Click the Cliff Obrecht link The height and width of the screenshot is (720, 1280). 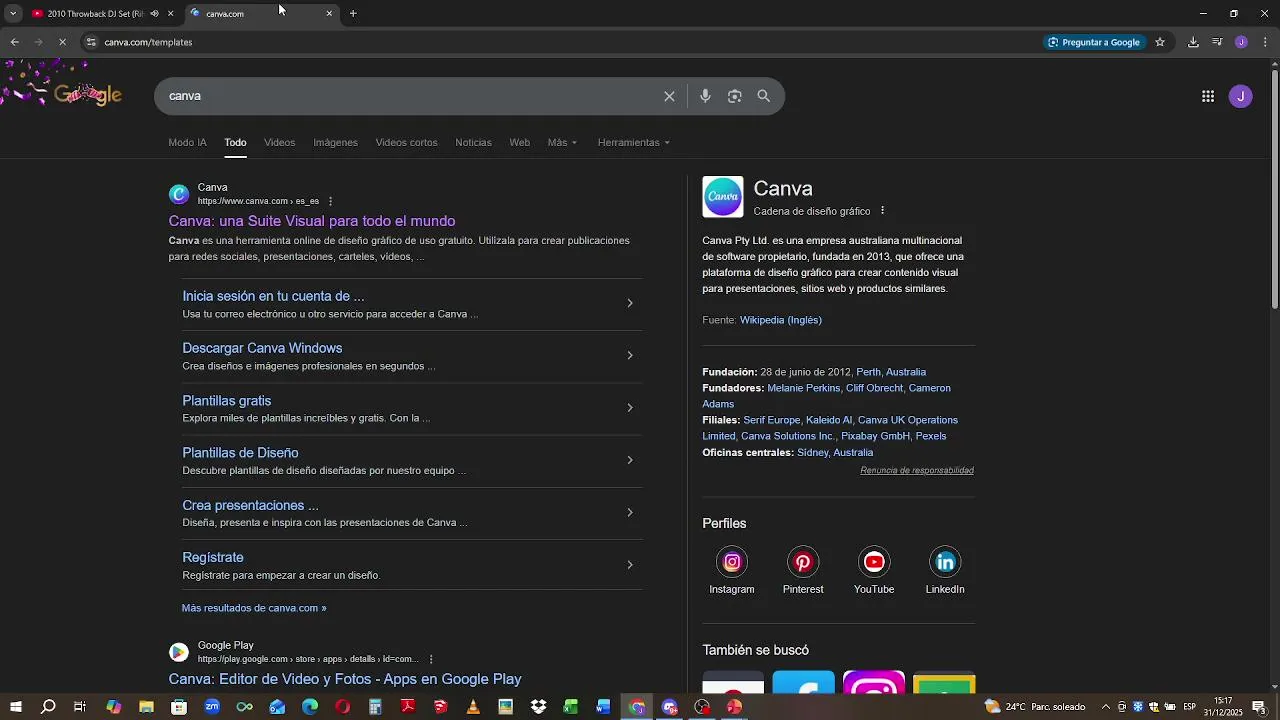(x=874, y=388)
